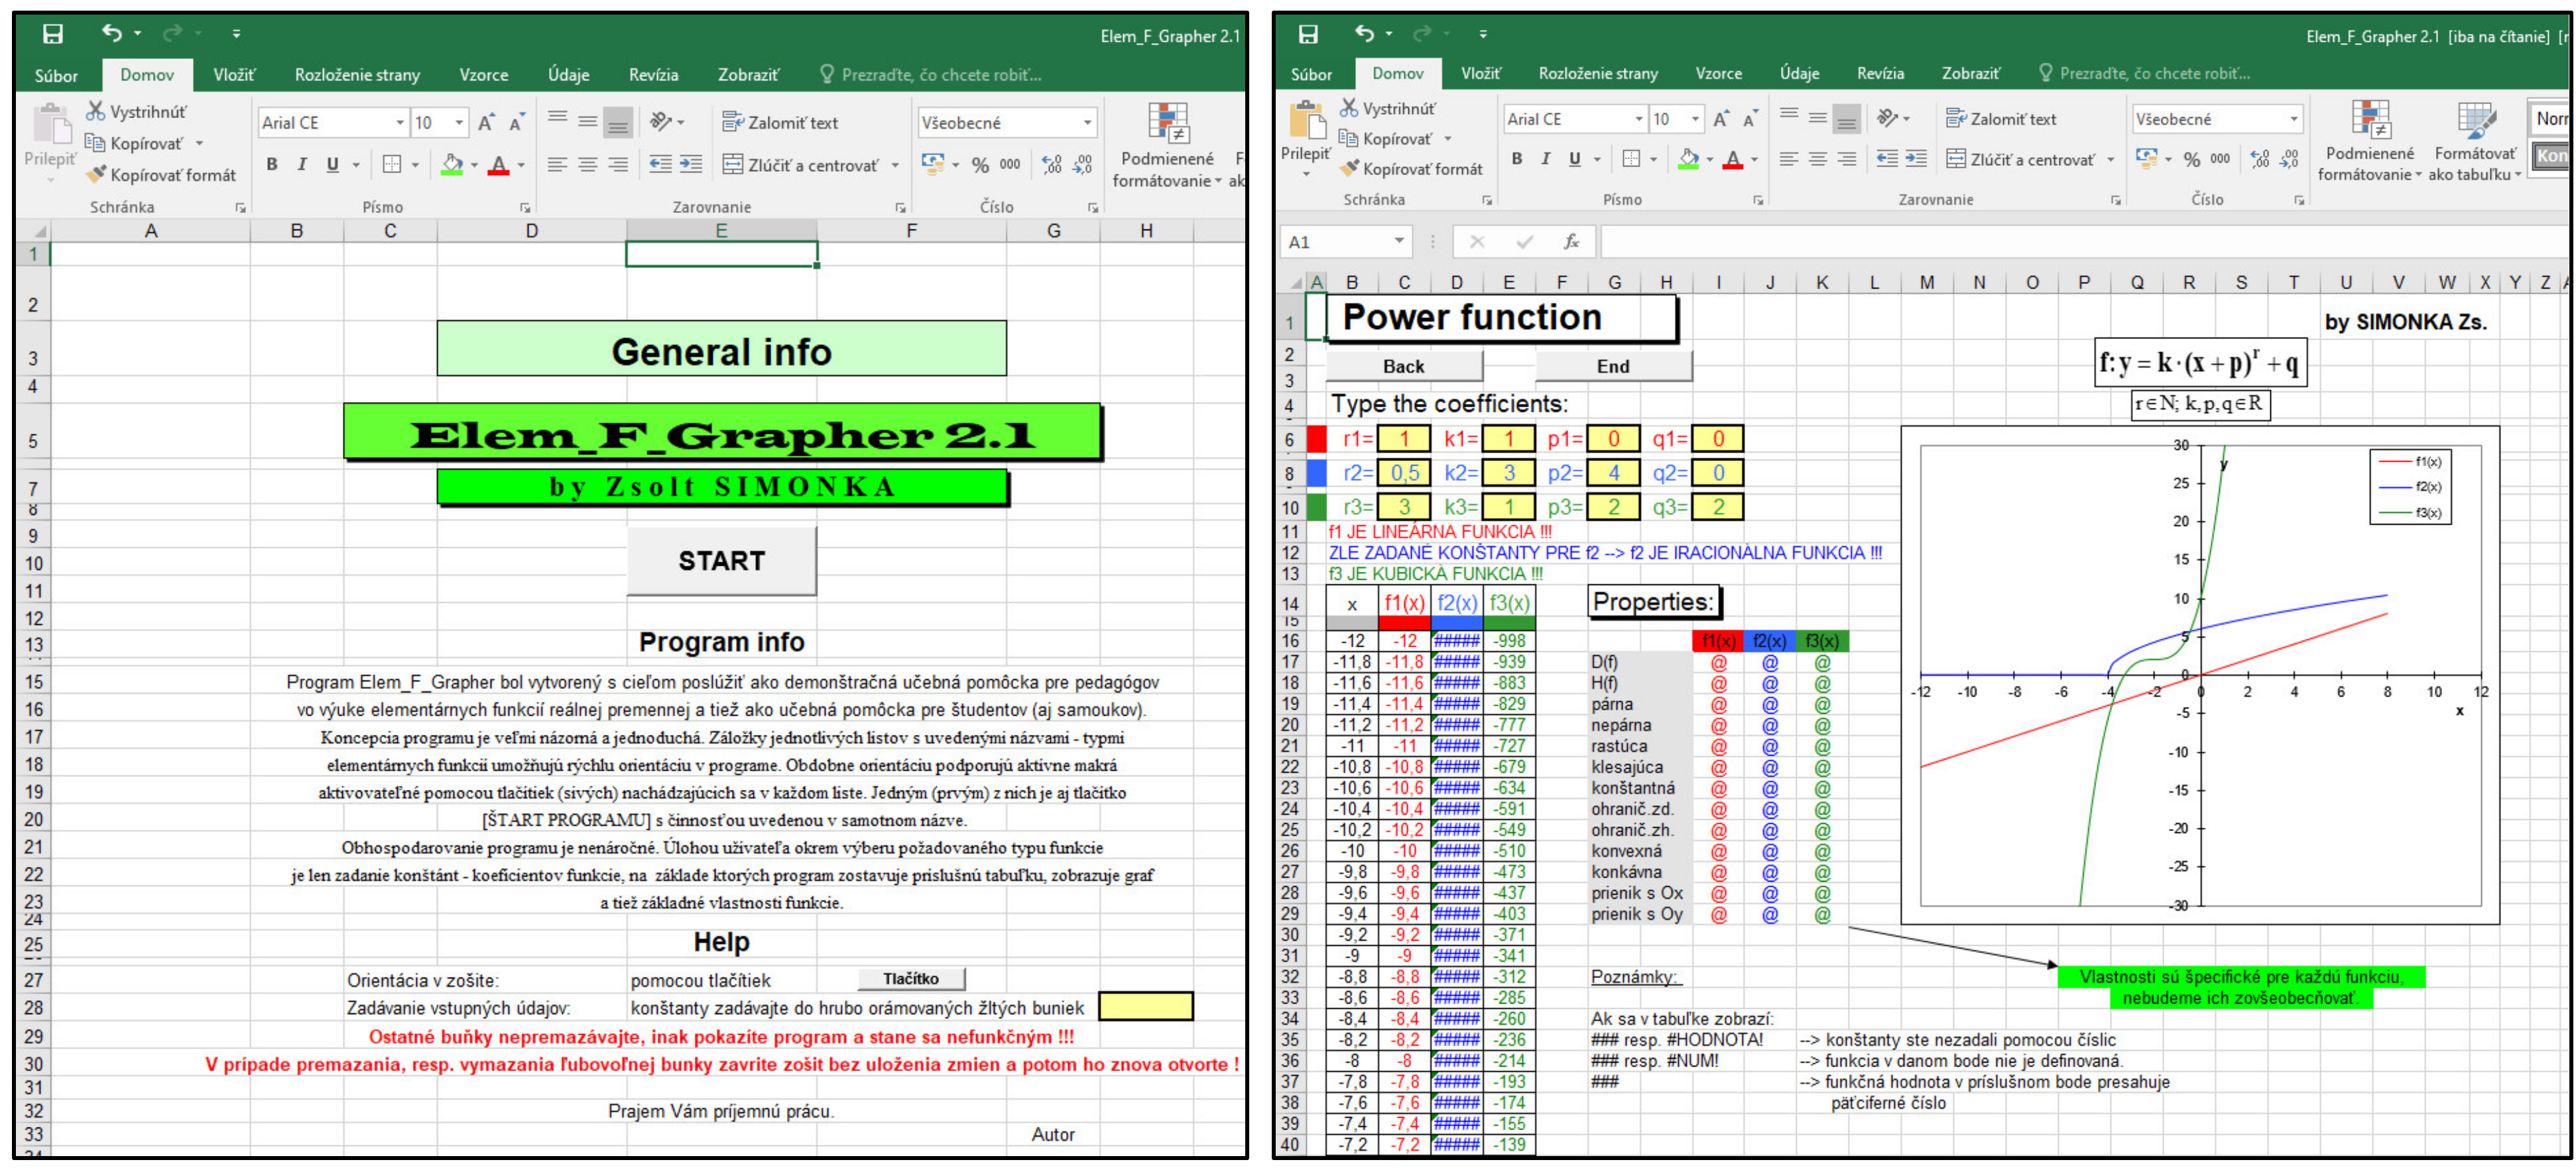
Task: Click percent style icon in right window
Action: coord(2192,159)
